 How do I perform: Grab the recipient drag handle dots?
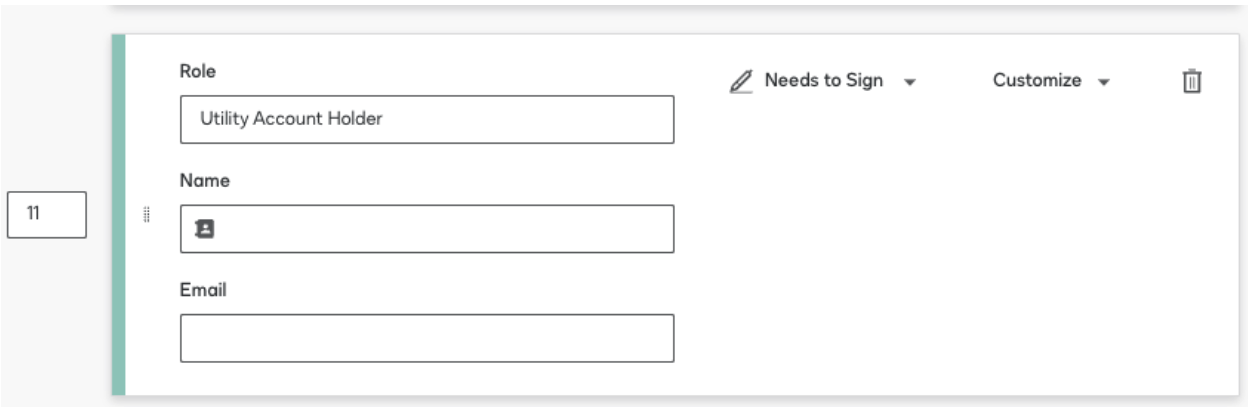146,214
